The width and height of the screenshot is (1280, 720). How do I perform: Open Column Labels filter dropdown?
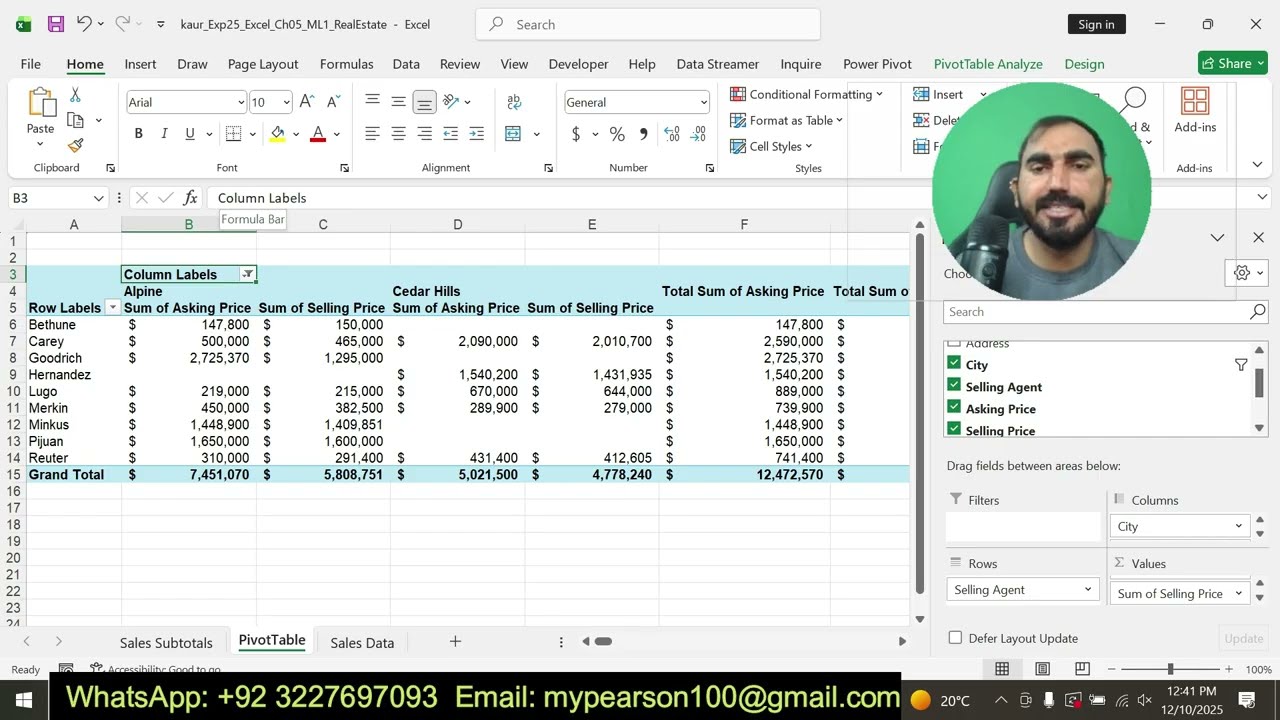247,274
